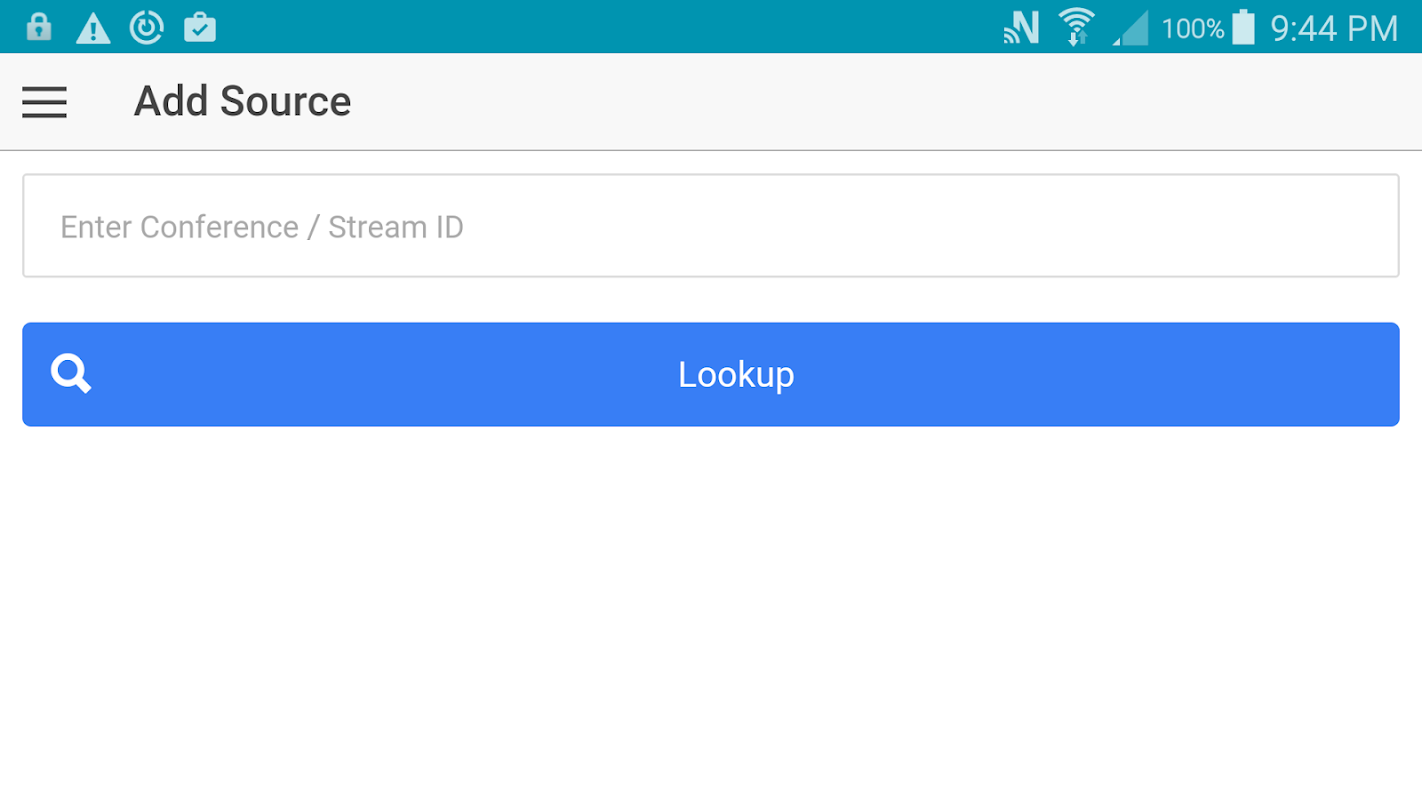Tap the warning triangle status icon
Screen dimensions: 1422x800
(93, 28)
